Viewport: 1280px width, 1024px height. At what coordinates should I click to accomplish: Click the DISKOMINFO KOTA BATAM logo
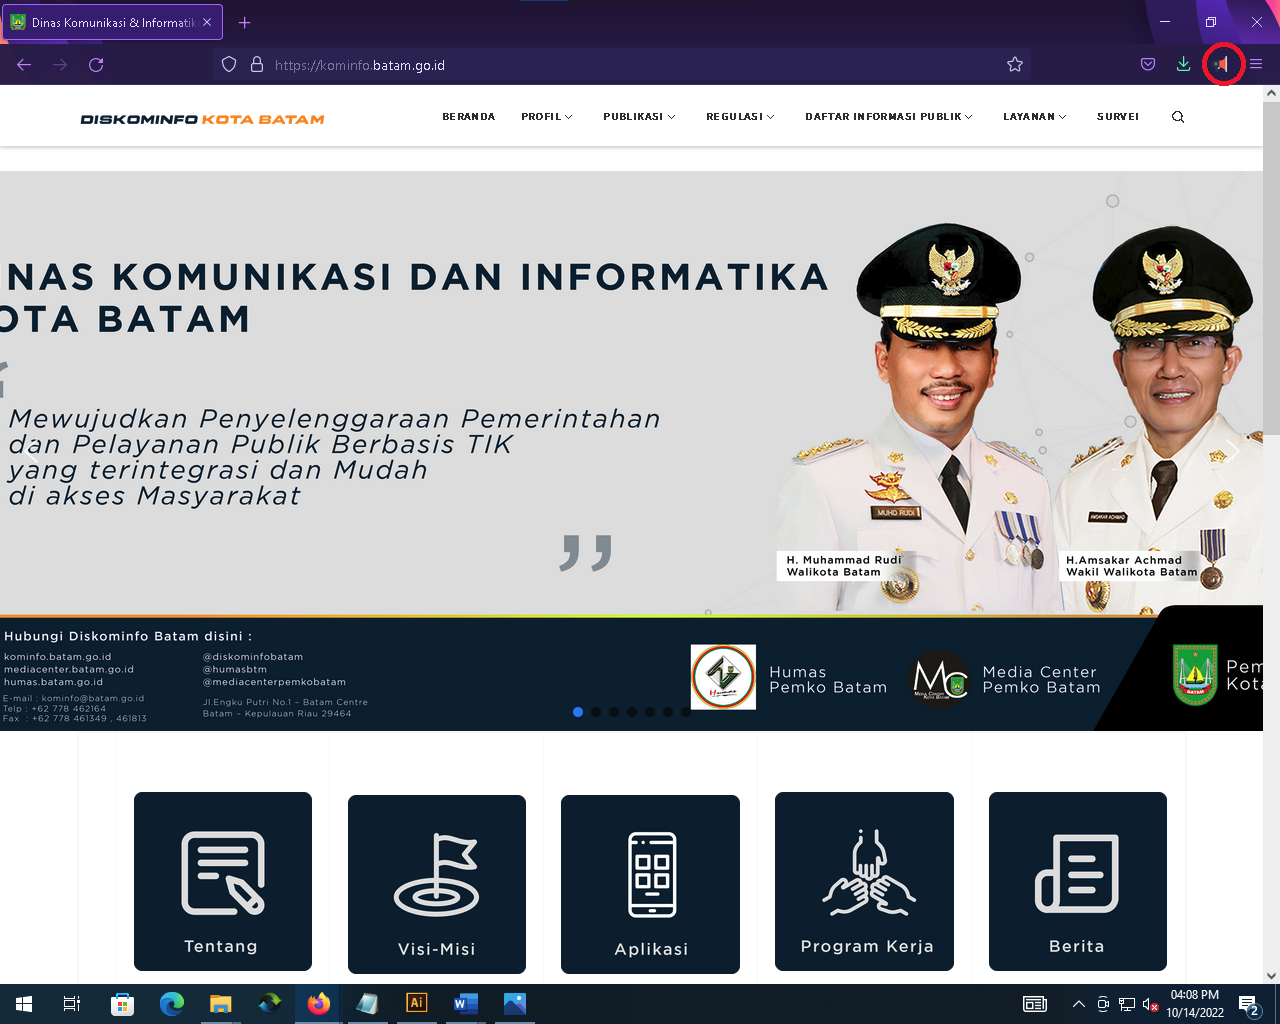coord(202,119)
